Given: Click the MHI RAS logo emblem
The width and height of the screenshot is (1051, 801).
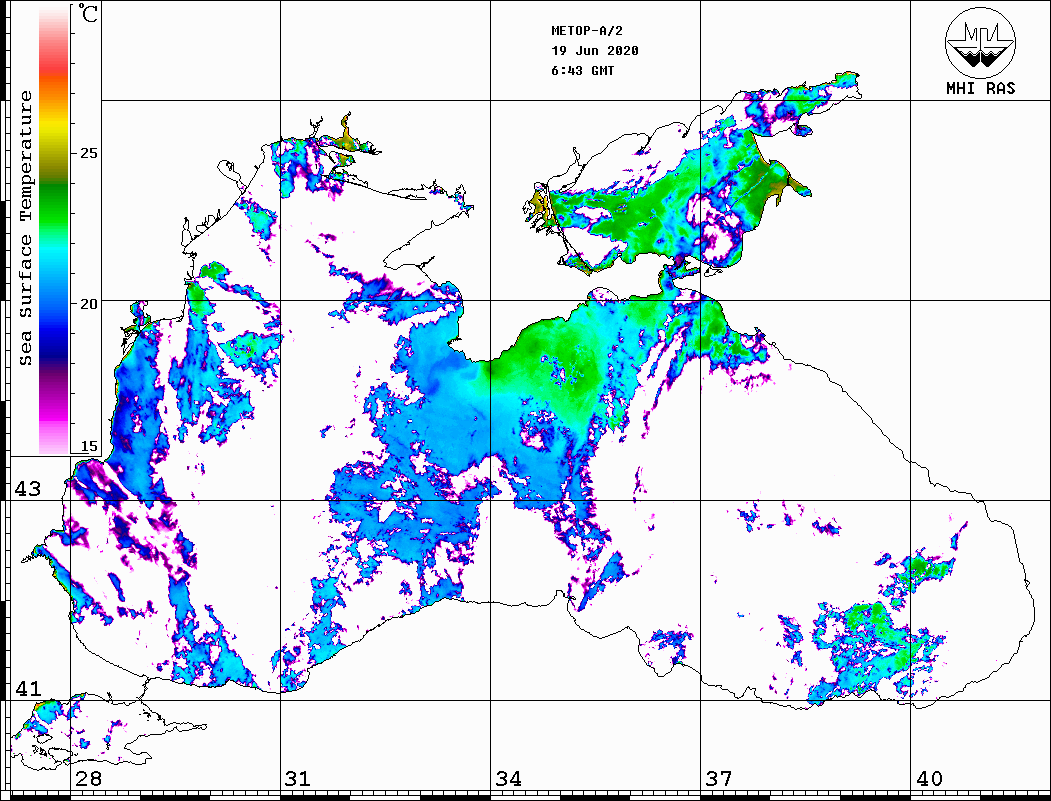Looking at the screenshot, I should (x=980, y=42).
